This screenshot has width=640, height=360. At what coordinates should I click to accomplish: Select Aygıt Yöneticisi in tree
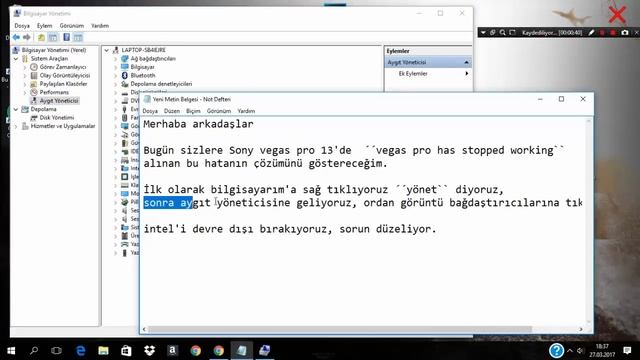click(x=59, y=101)
